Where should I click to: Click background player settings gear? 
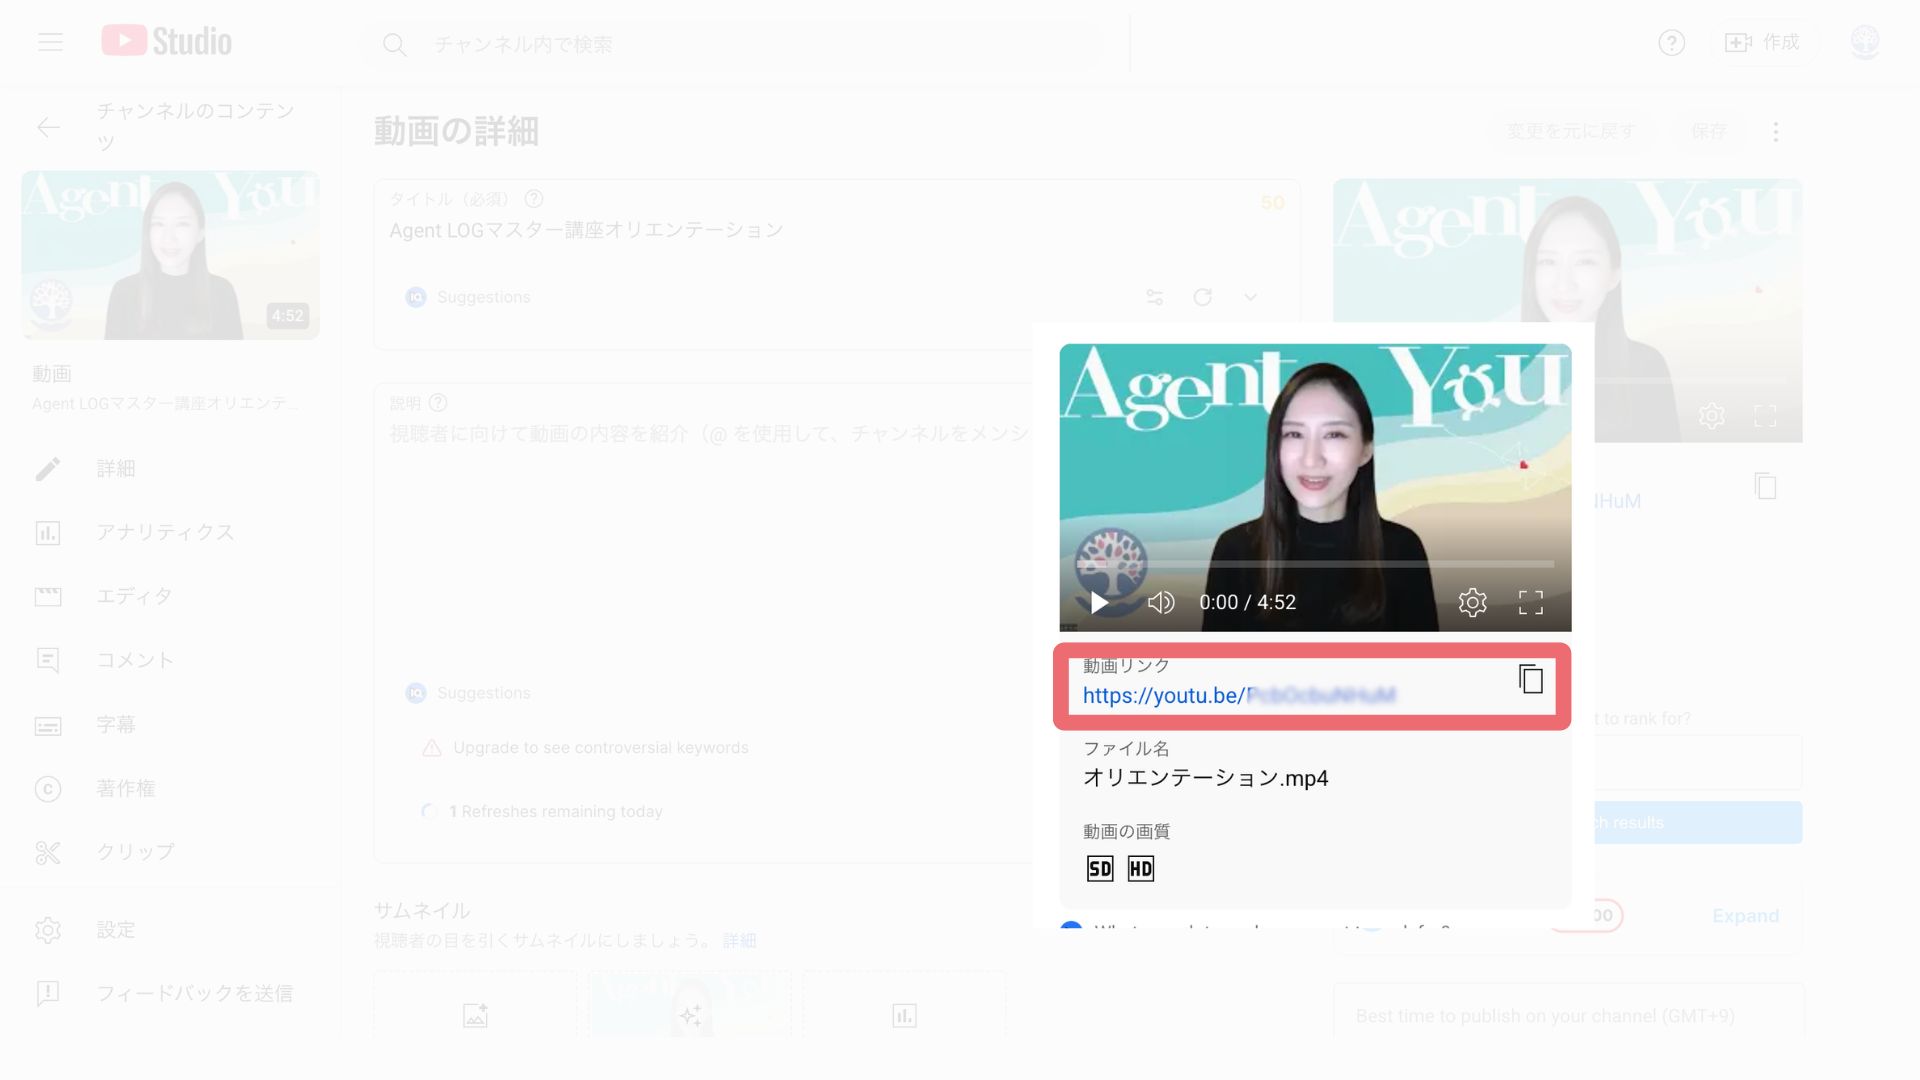pyautogui.click(x=1711, y=415)
